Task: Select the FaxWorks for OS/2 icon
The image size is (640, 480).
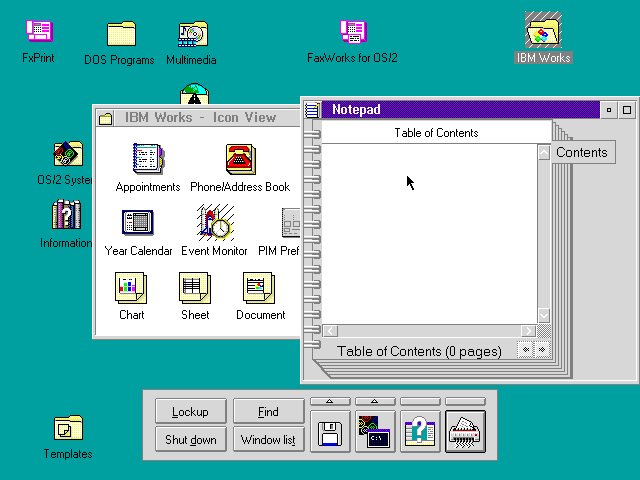Action: (x=353, y=32)
